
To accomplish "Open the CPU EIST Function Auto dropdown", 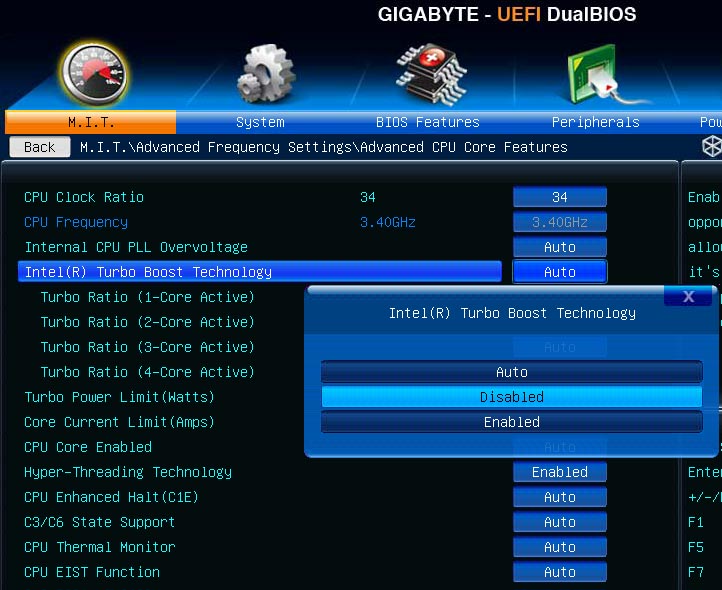I will (560, 572).
